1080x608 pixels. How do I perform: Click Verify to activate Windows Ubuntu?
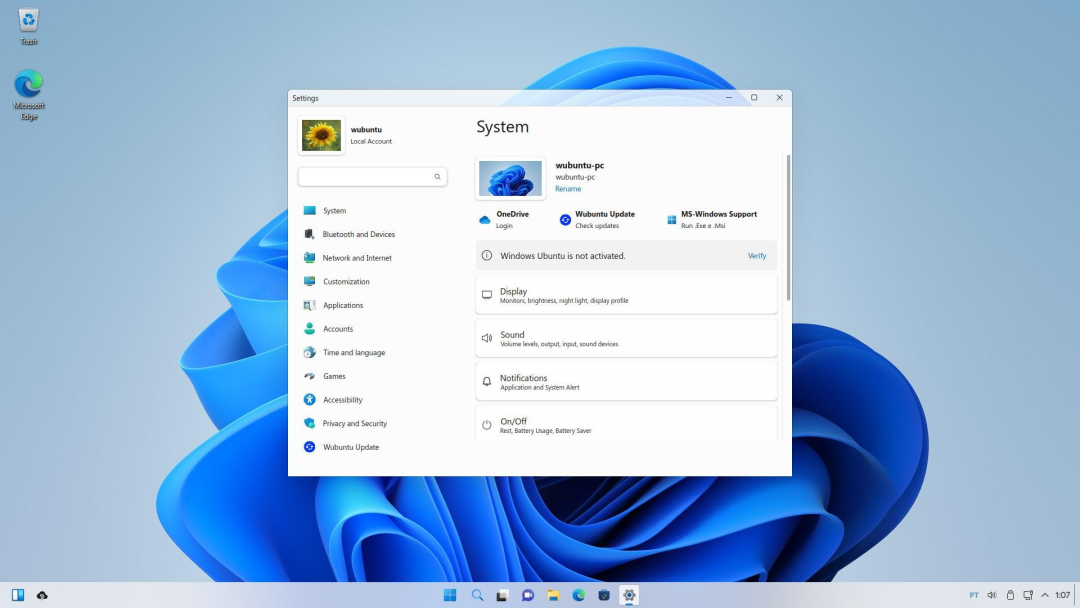pos(757,256)
